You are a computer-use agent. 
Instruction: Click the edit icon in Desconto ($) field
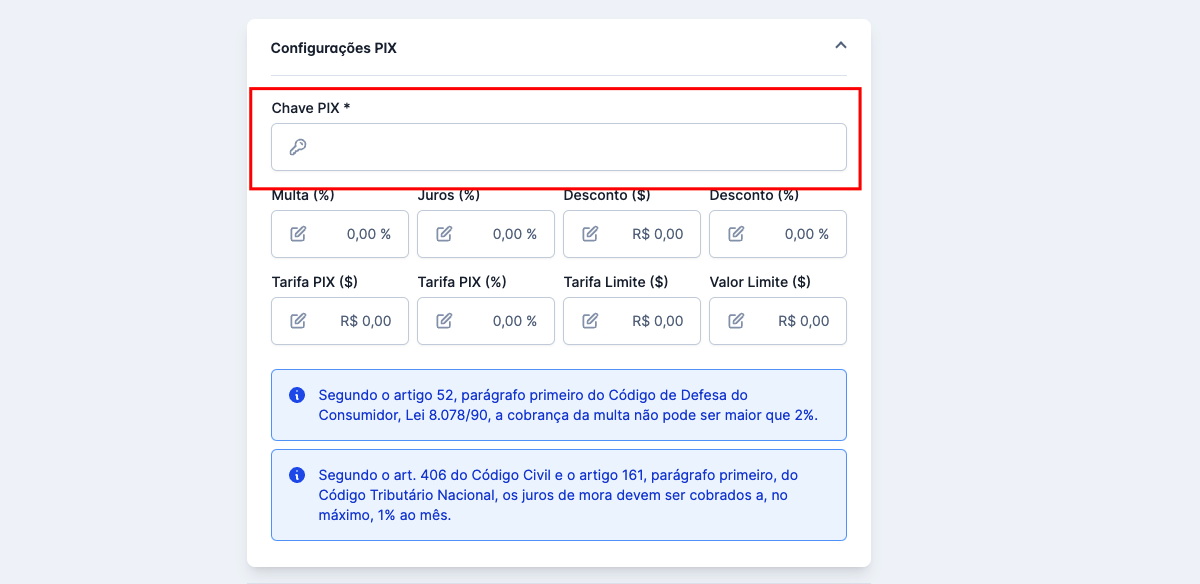588,233
